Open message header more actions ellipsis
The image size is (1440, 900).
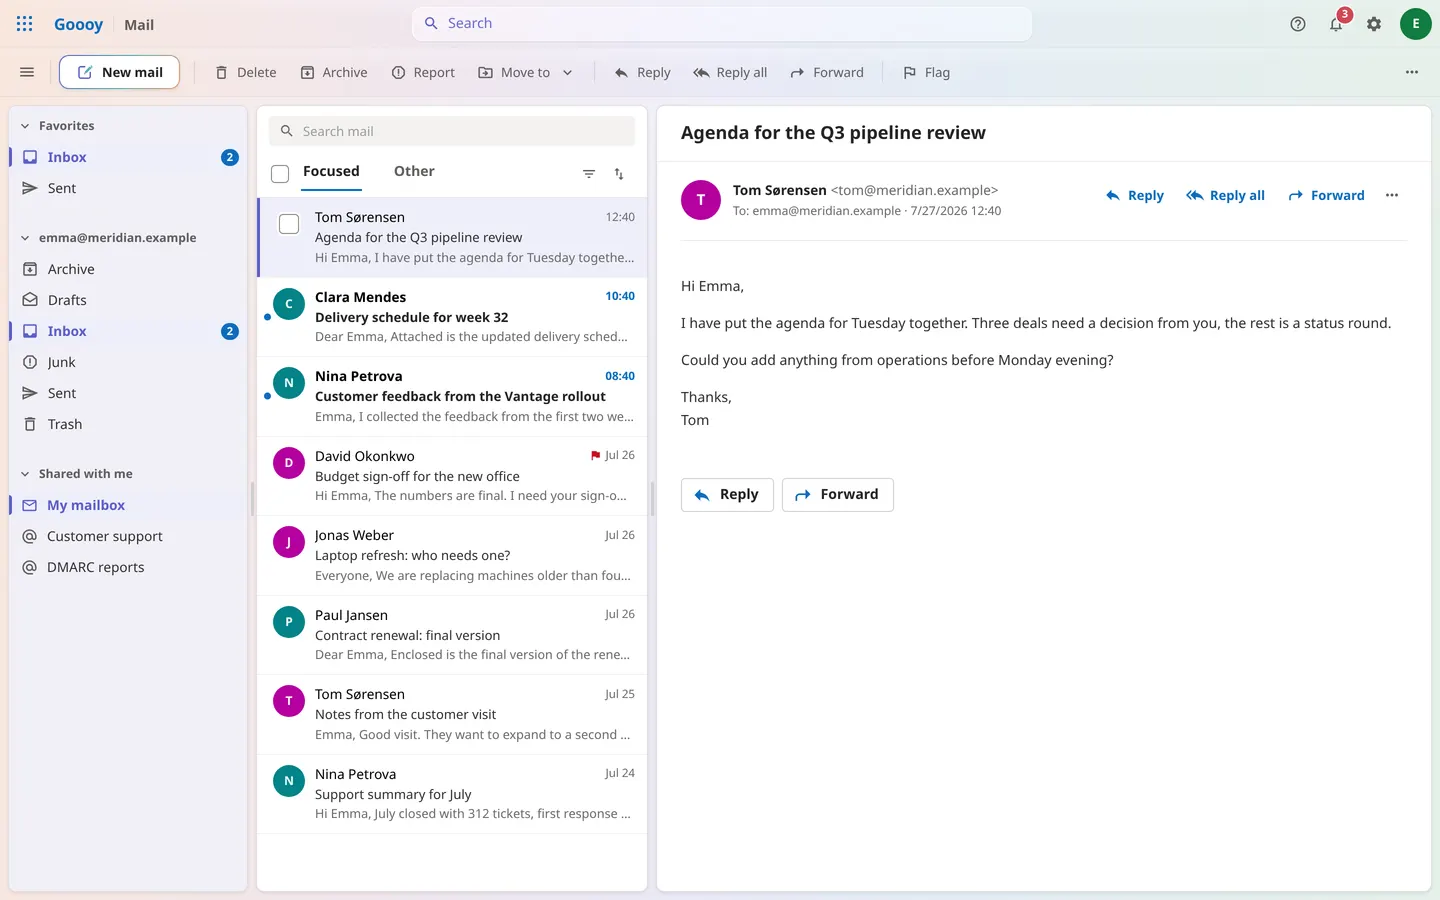coord(1392,195)
